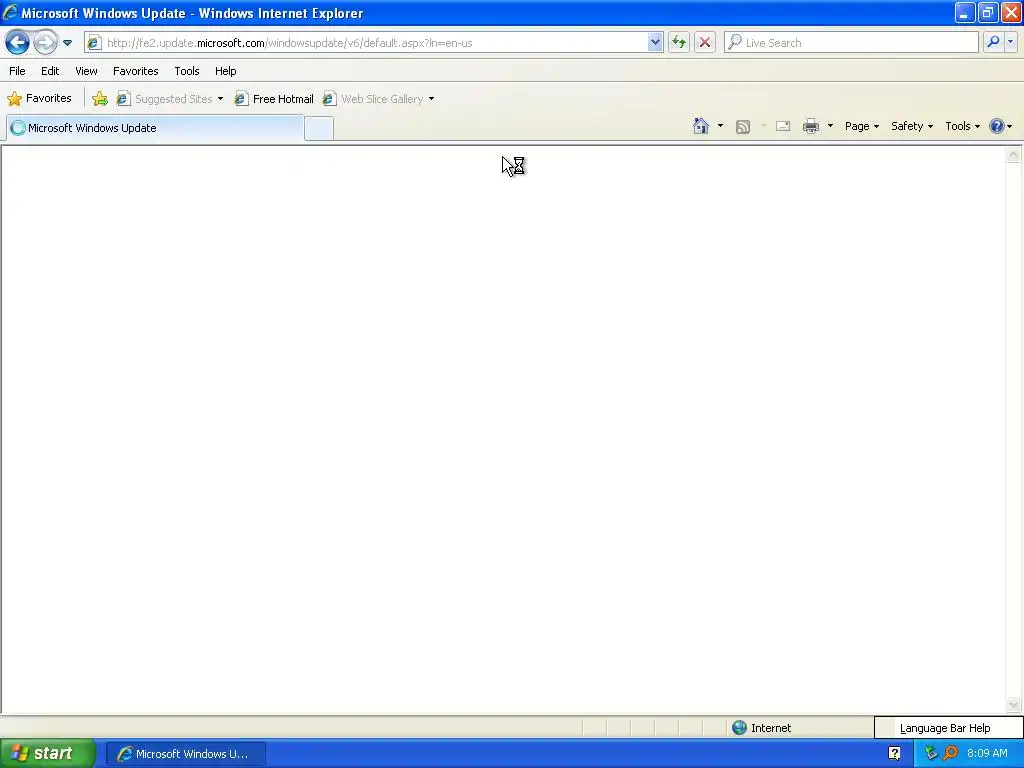Viewport: 1024px width, 768px height.
Task: Click the blue Help question mark icon
Action: point(997,126)
